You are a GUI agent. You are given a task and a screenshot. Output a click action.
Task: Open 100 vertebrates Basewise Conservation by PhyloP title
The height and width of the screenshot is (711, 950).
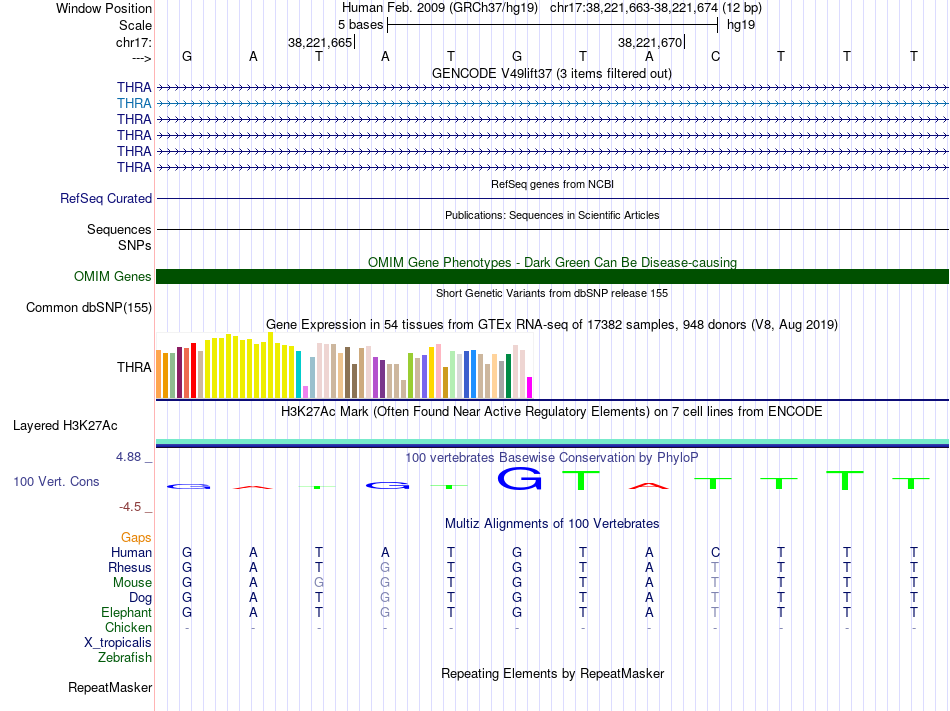coord(551,457)
